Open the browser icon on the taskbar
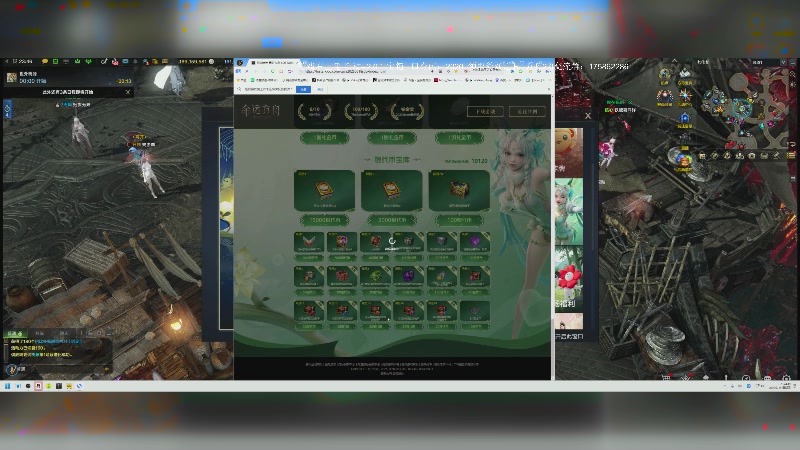Screen dimensions: 800x450 pyautogui.click(x=80, y=386)
